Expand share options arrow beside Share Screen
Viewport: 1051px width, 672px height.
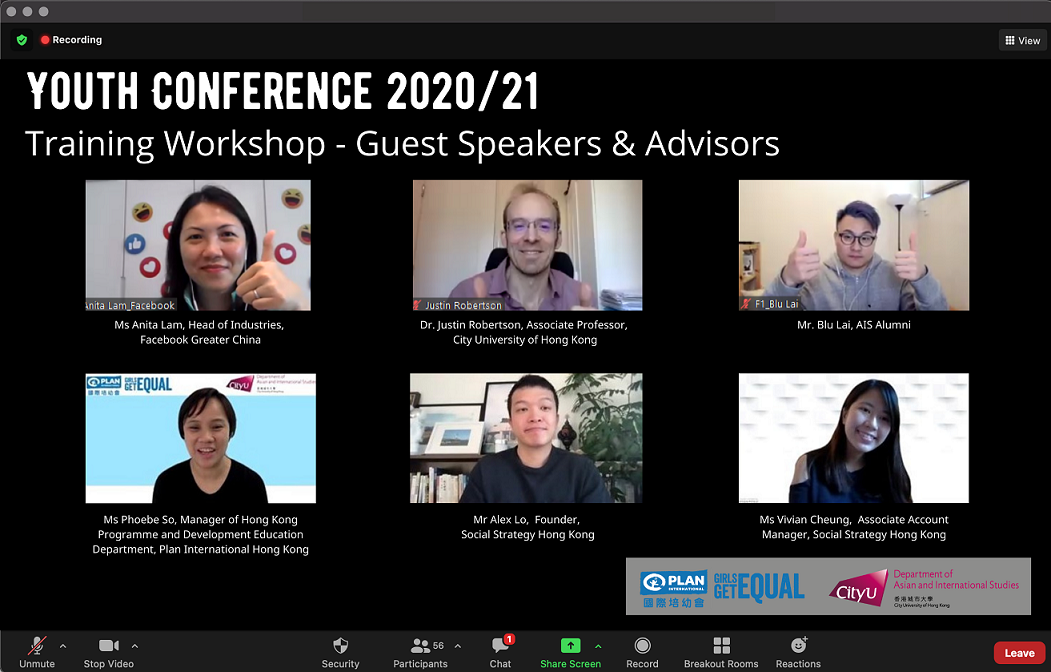(x=598, y=647)
